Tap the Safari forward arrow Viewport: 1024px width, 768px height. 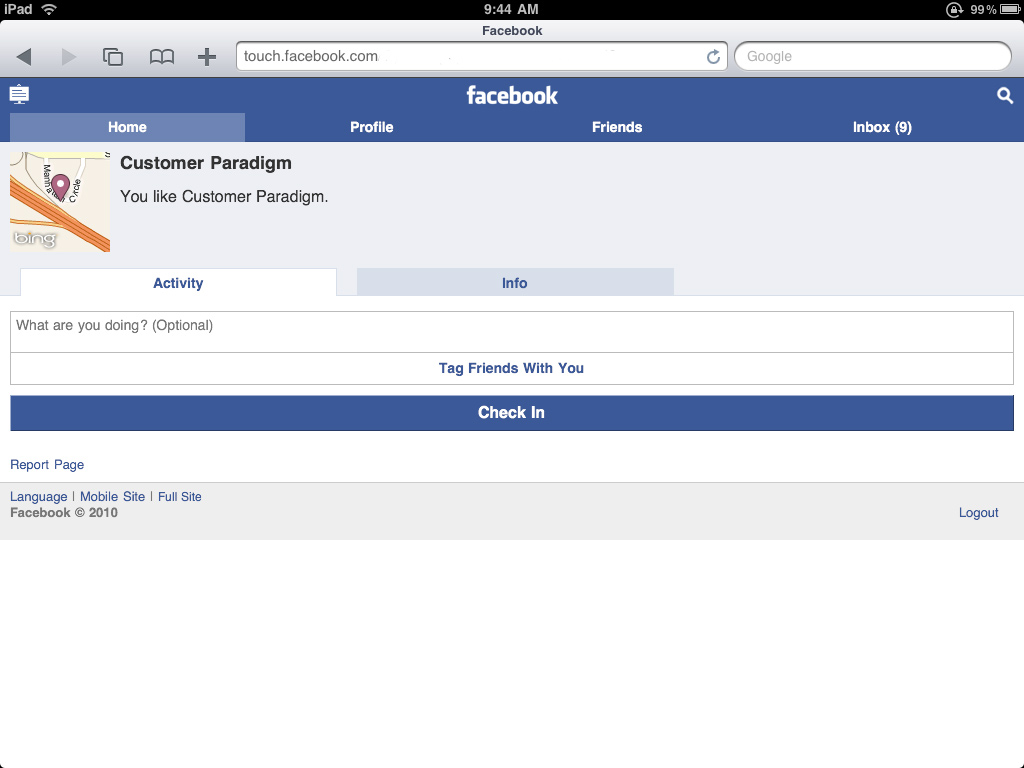[x=68, y=57]
